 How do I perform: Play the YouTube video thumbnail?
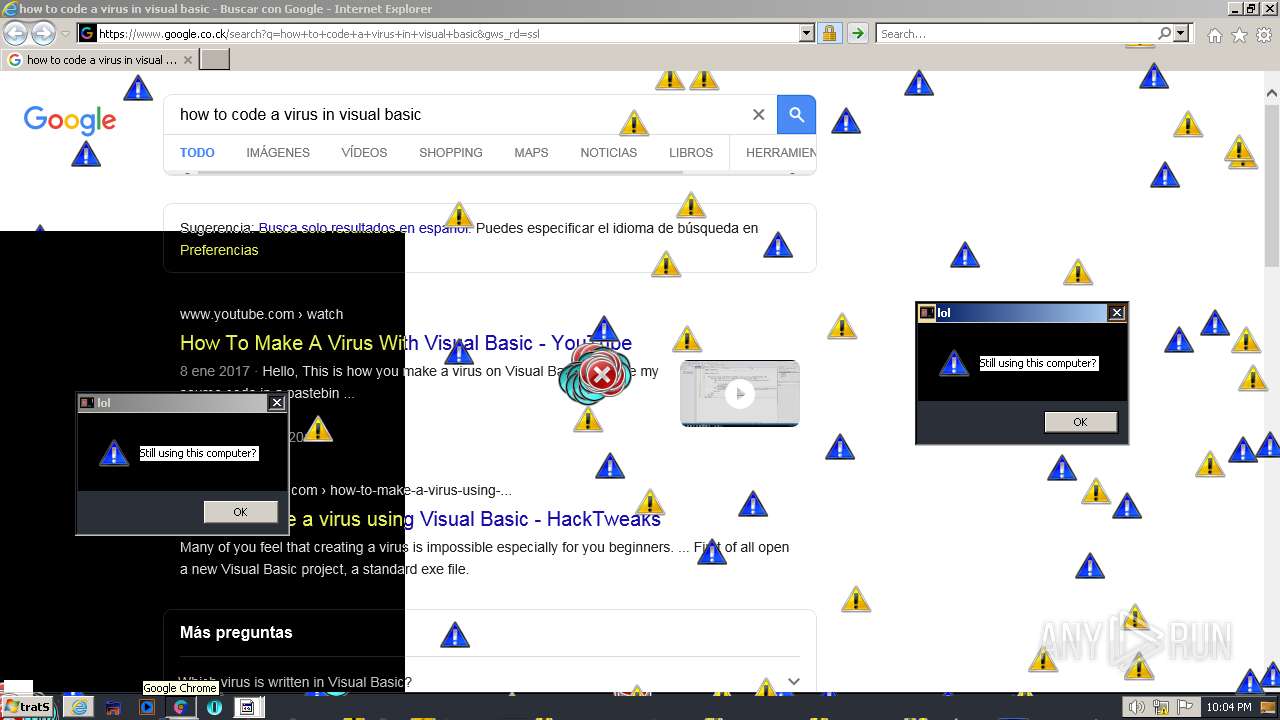pos(740,393)
